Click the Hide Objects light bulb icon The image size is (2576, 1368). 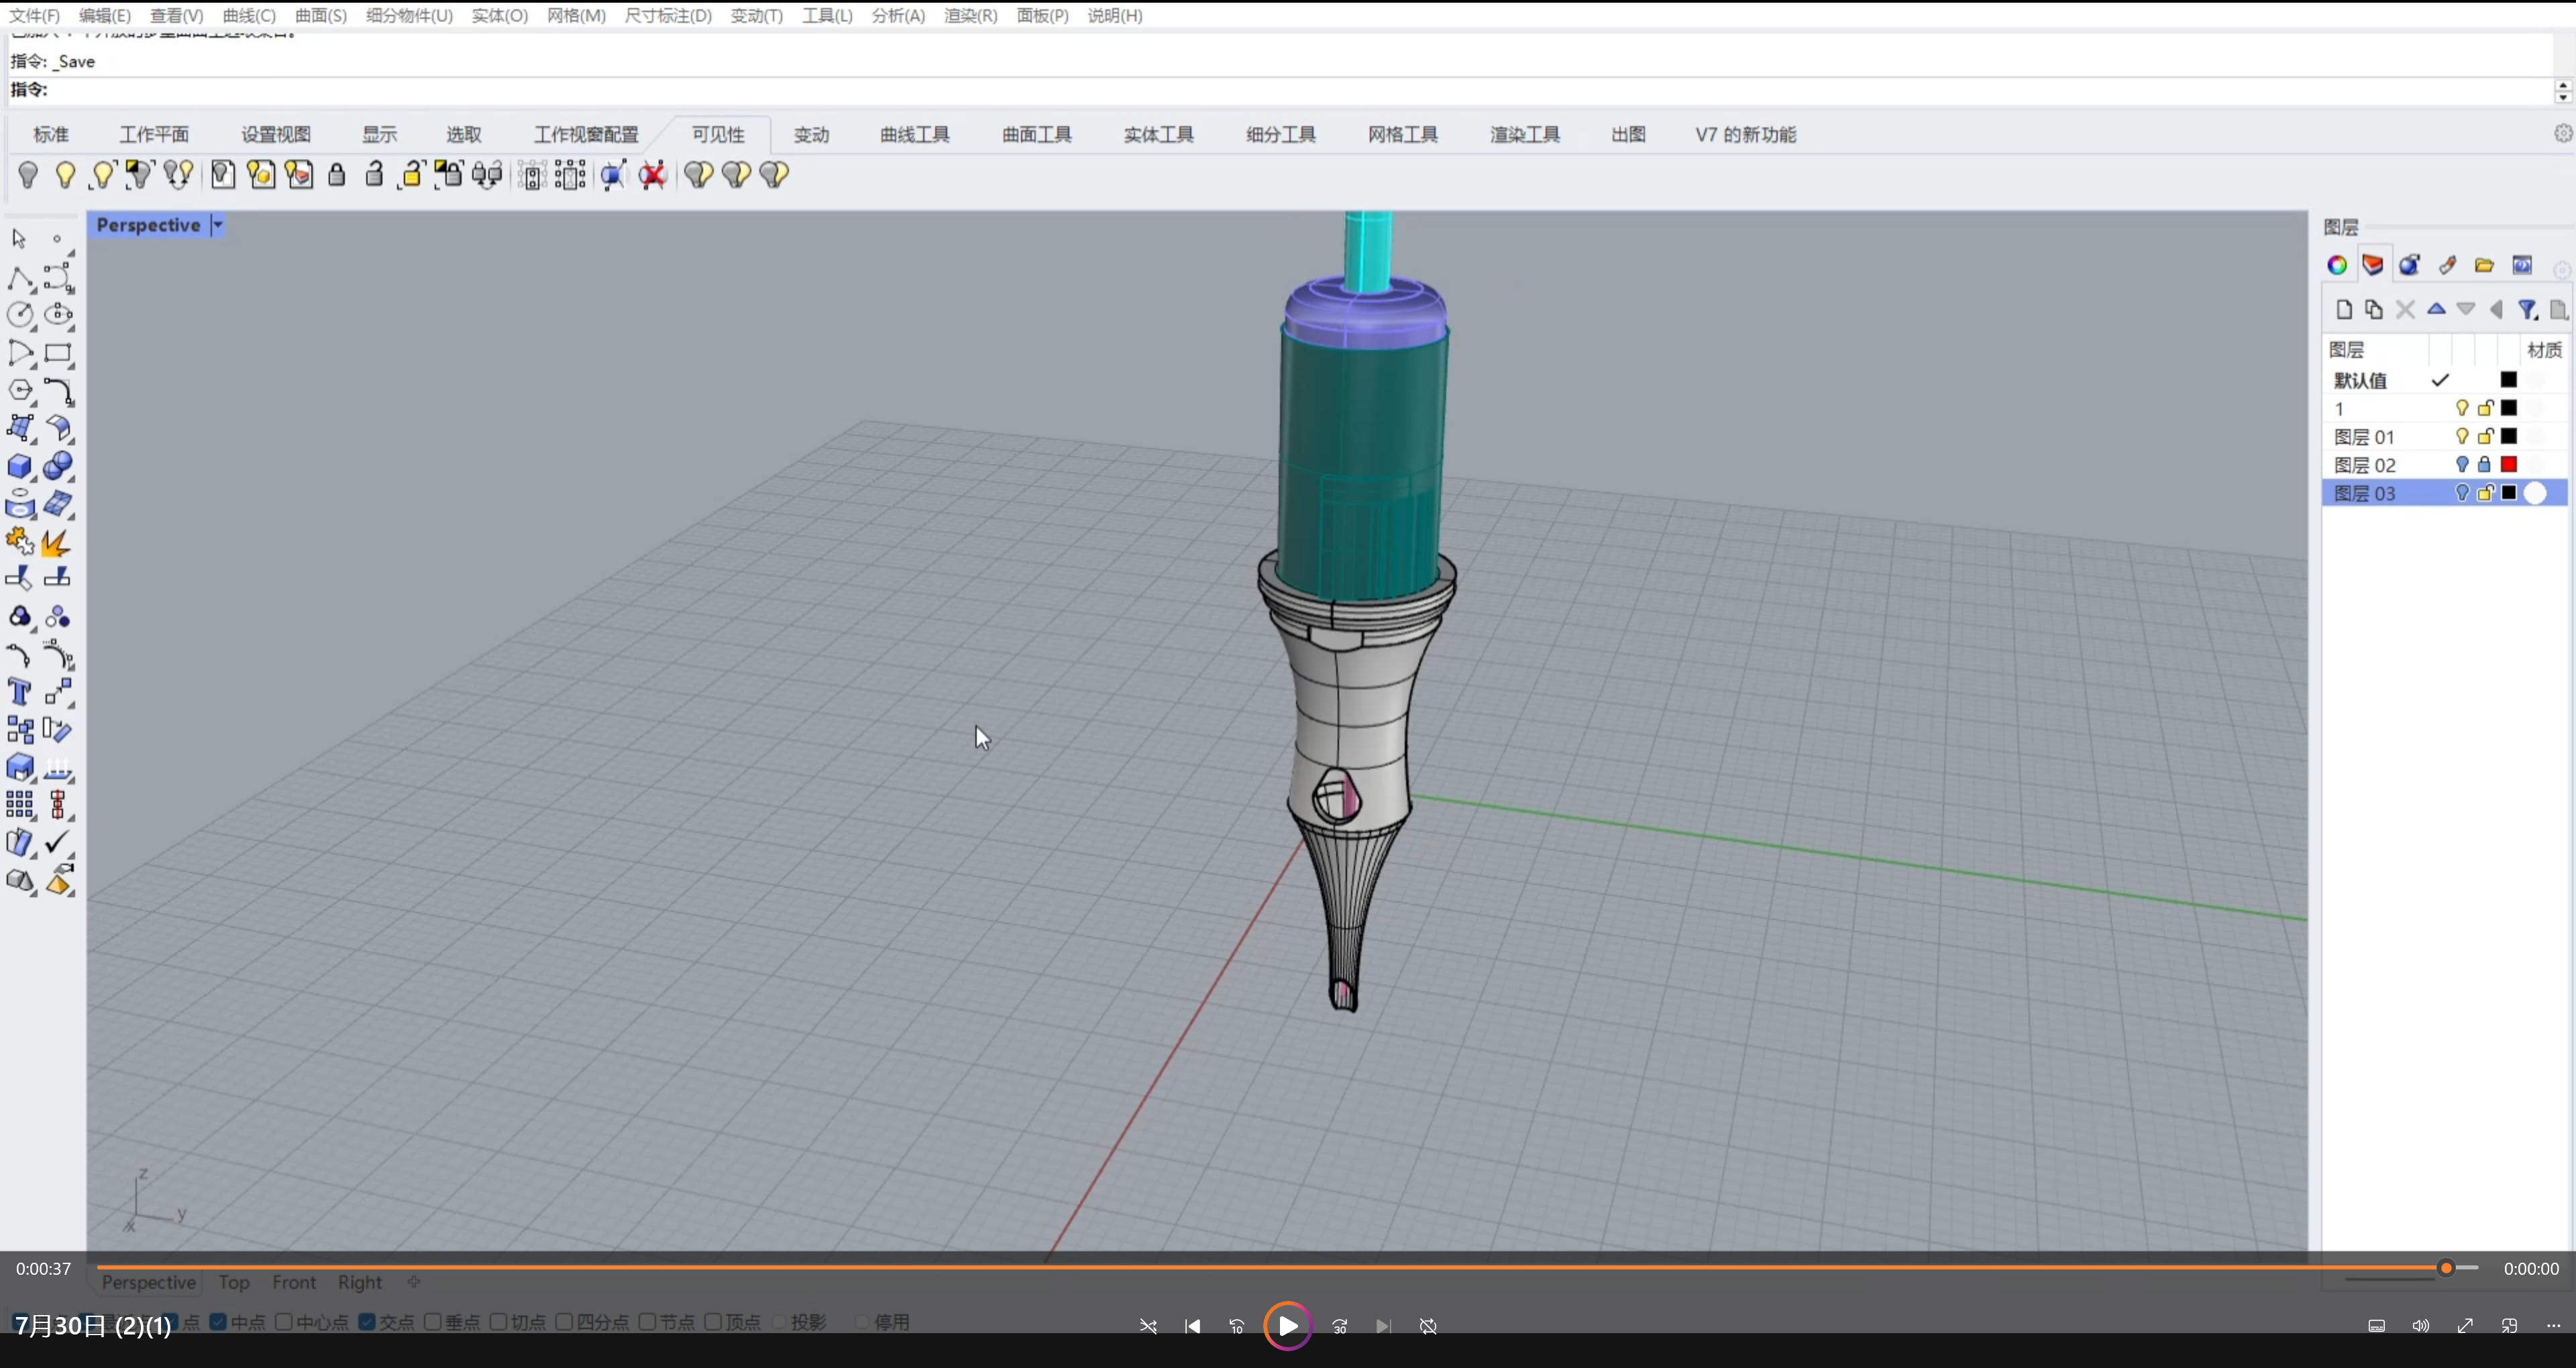point(28,175)
